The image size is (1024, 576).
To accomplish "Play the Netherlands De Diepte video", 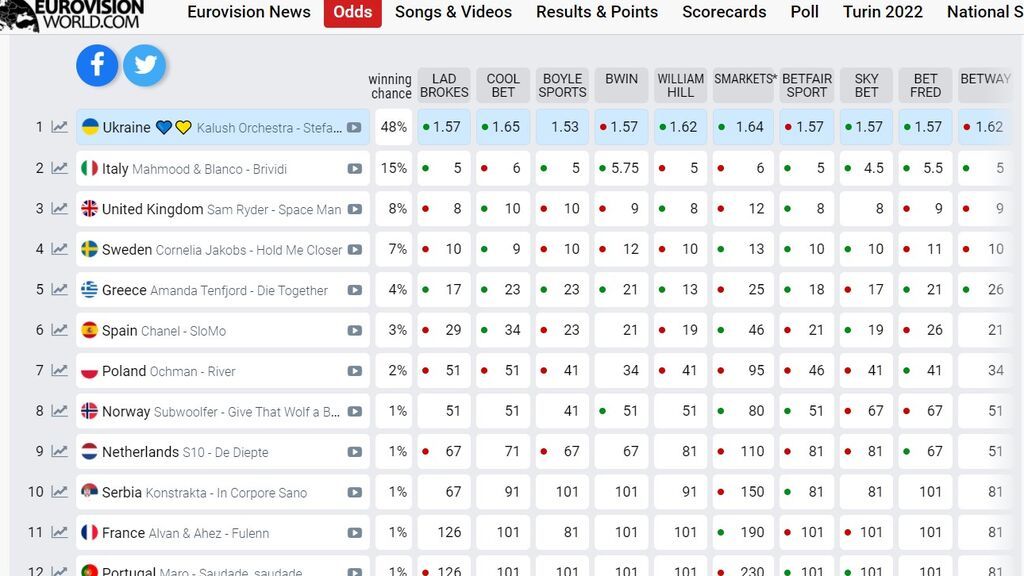I will coord(355,452).
